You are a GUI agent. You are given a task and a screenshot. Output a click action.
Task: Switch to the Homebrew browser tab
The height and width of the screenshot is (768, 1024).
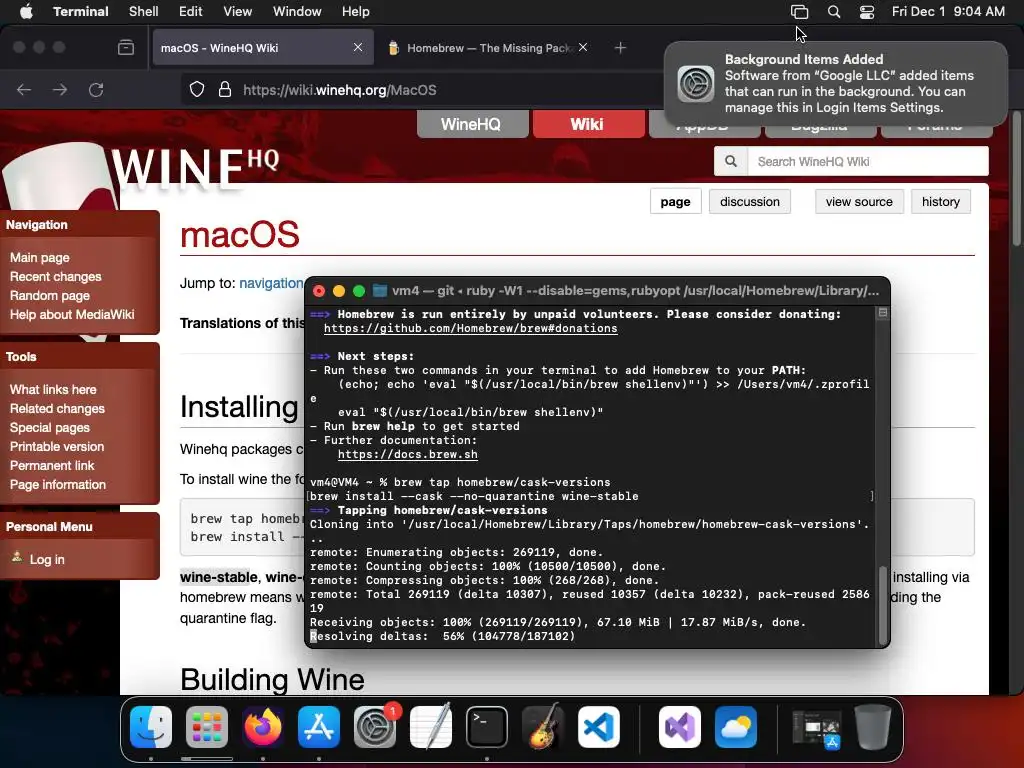(x=488, y=48)
